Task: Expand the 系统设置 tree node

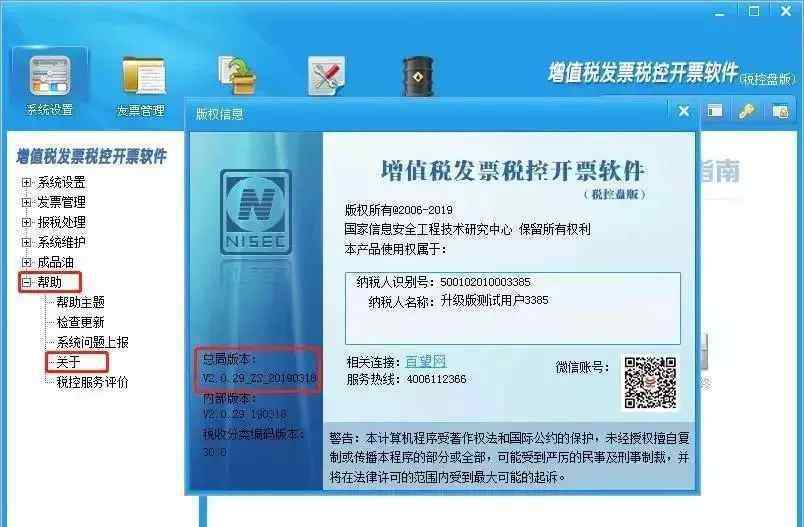Action: click(27, 183)
